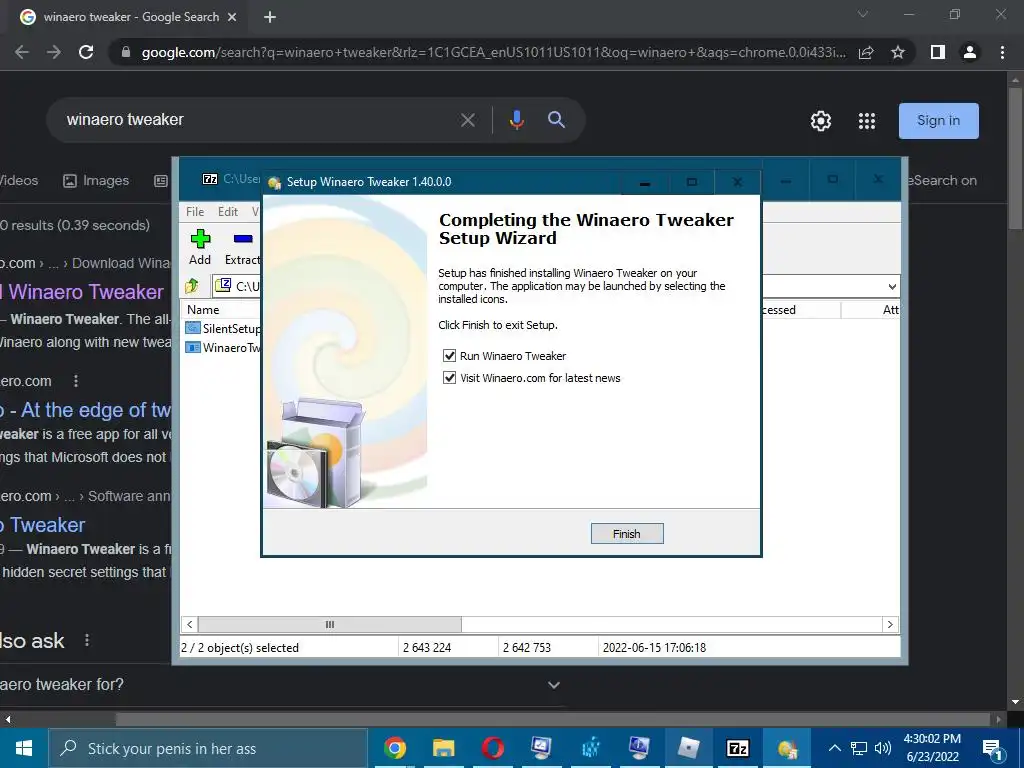Select the SilentSetup file in 7-Zip
Image resolution: width=1024 pixels, height=768 pixels.
223,328
